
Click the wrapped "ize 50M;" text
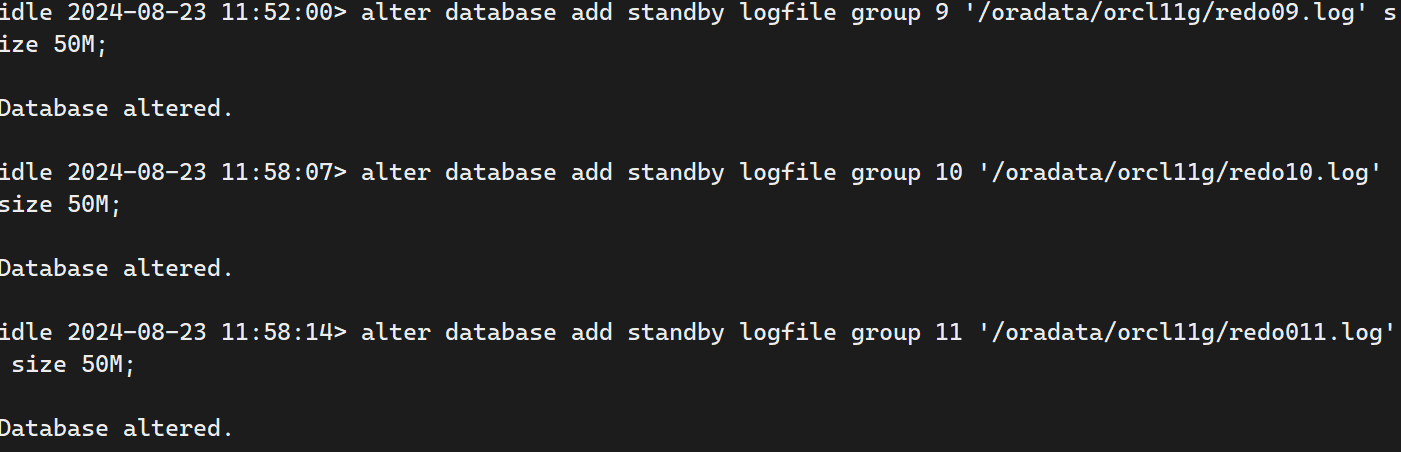pos(52,44)
